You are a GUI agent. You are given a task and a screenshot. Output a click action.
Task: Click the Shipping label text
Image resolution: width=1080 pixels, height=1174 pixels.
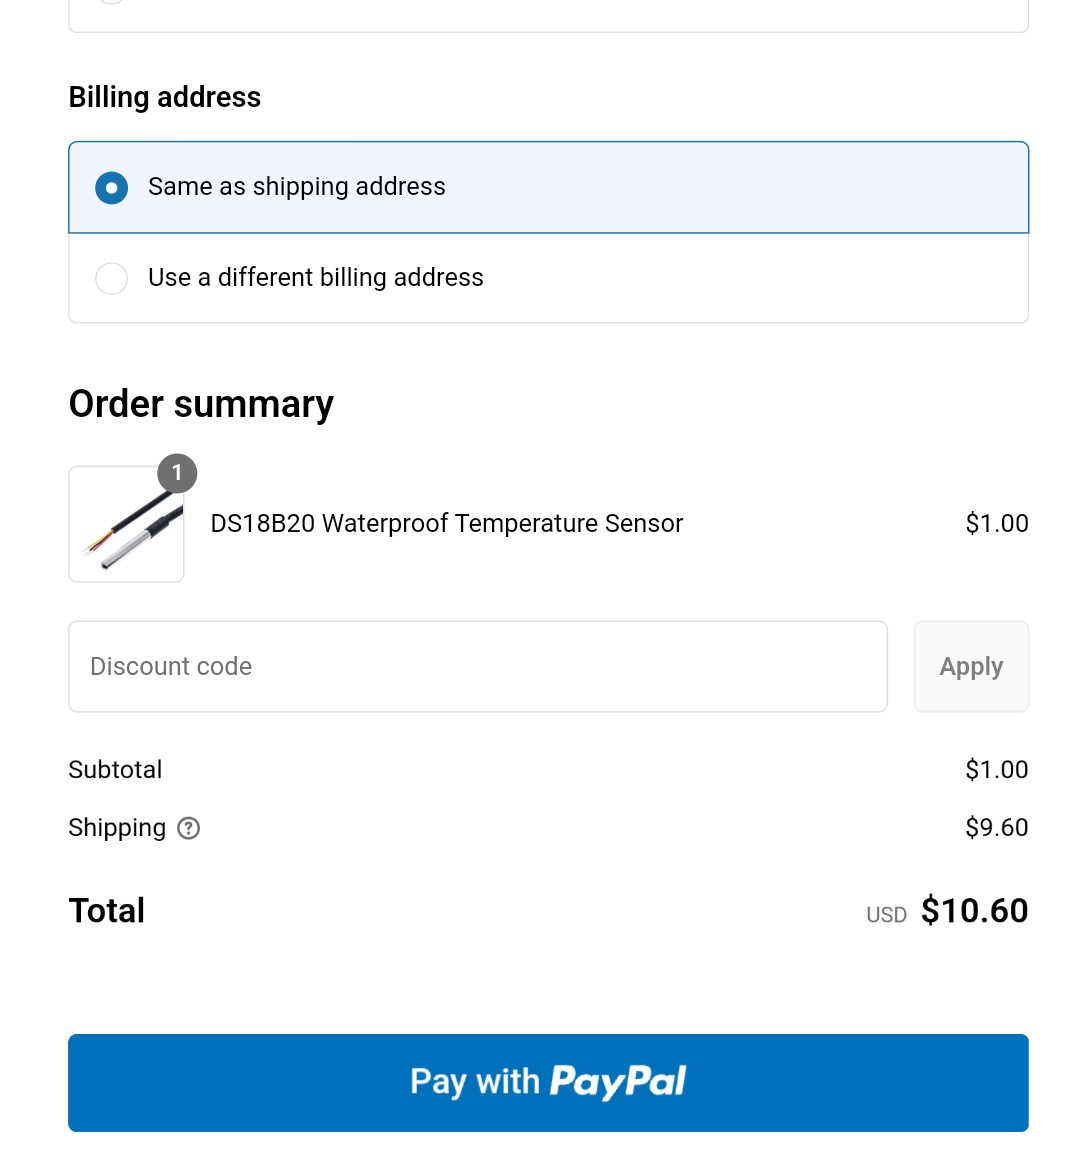[x=117, y=828]
